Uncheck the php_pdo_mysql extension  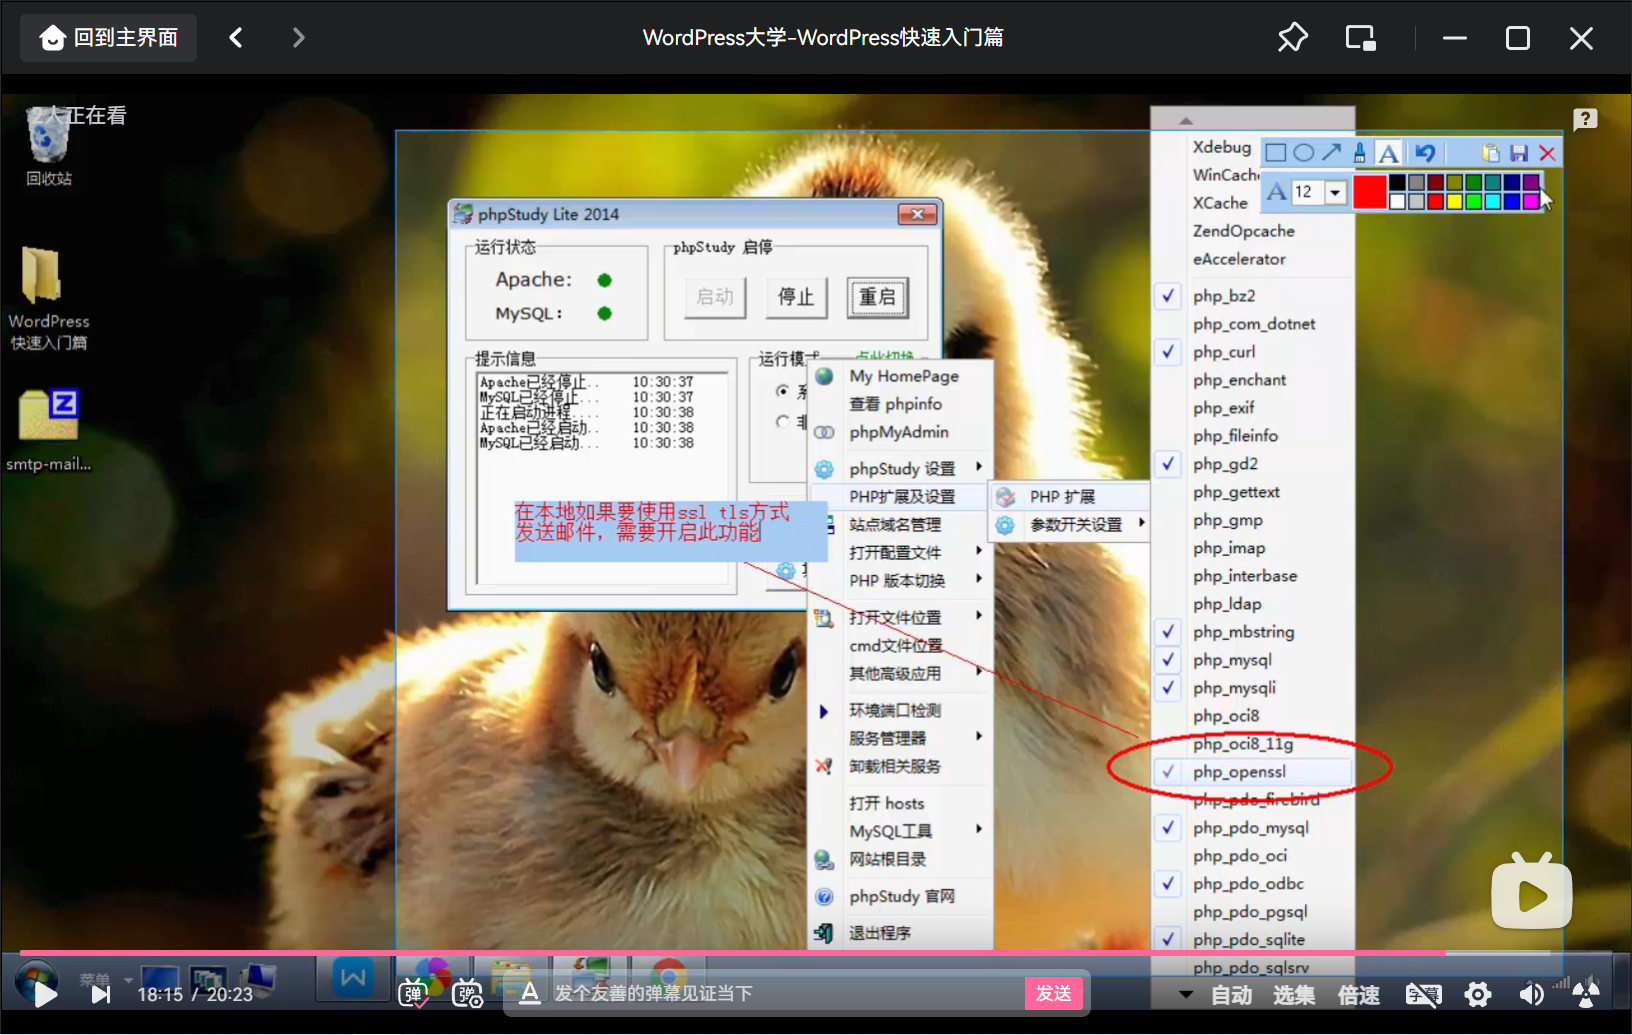(x=1253, y=828)
